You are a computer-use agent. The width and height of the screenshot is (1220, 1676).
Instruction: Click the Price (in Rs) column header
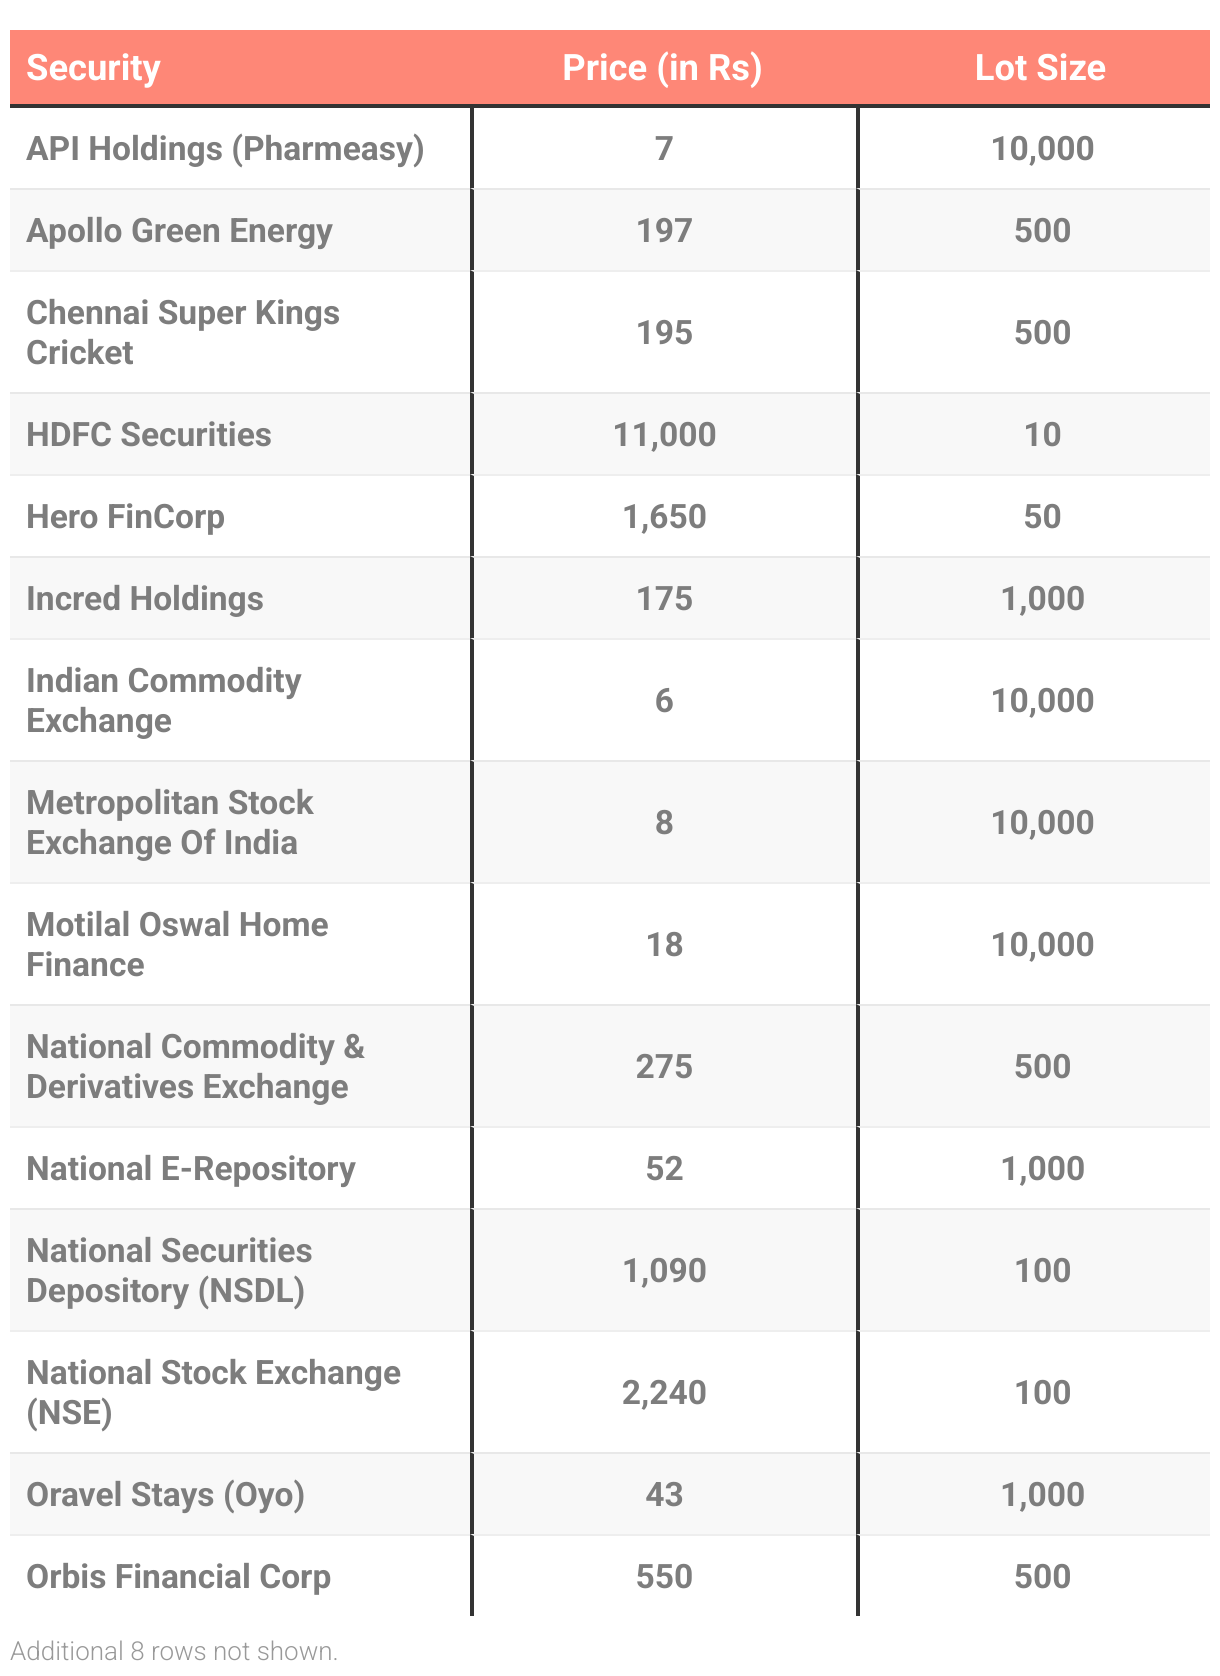(x=662, y=68)
